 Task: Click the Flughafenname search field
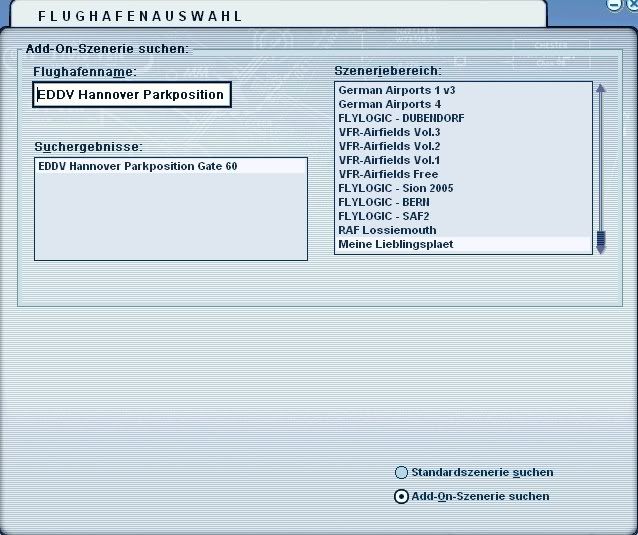pyautogui.click(x=131, y=95)
